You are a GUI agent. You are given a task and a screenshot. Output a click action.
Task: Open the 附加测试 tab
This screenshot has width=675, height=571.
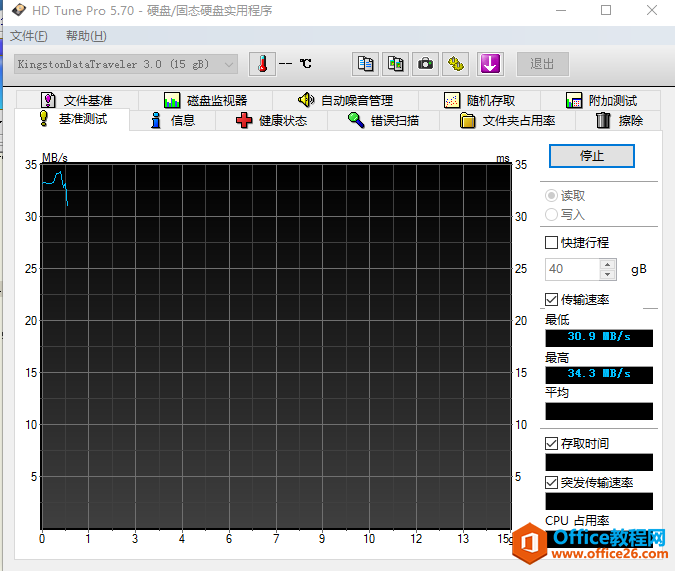(x=601, y=100)
